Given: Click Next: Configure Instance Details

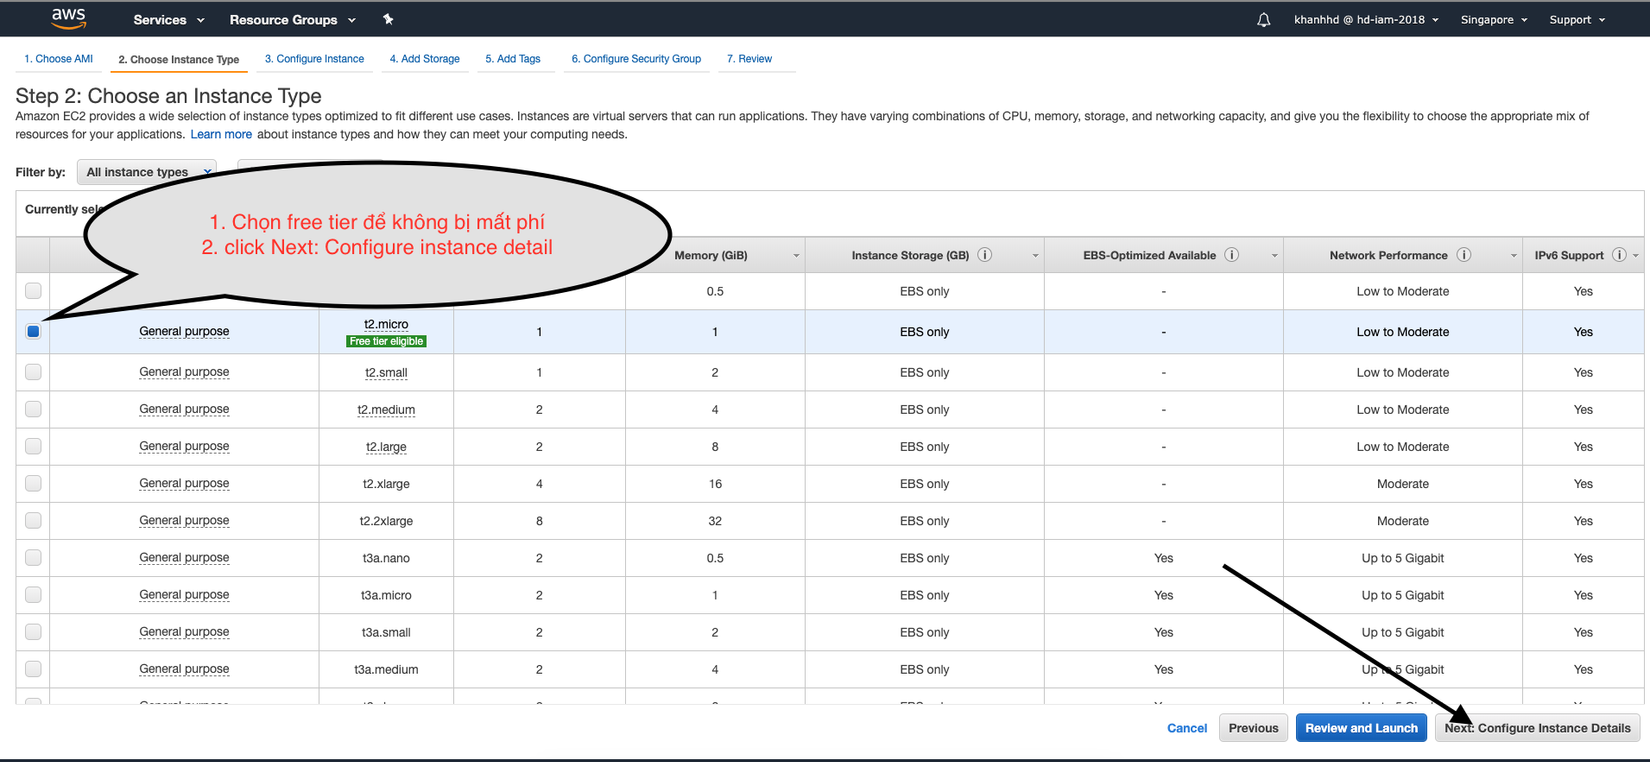Looking at the screenshot, I should [1537, 728].
